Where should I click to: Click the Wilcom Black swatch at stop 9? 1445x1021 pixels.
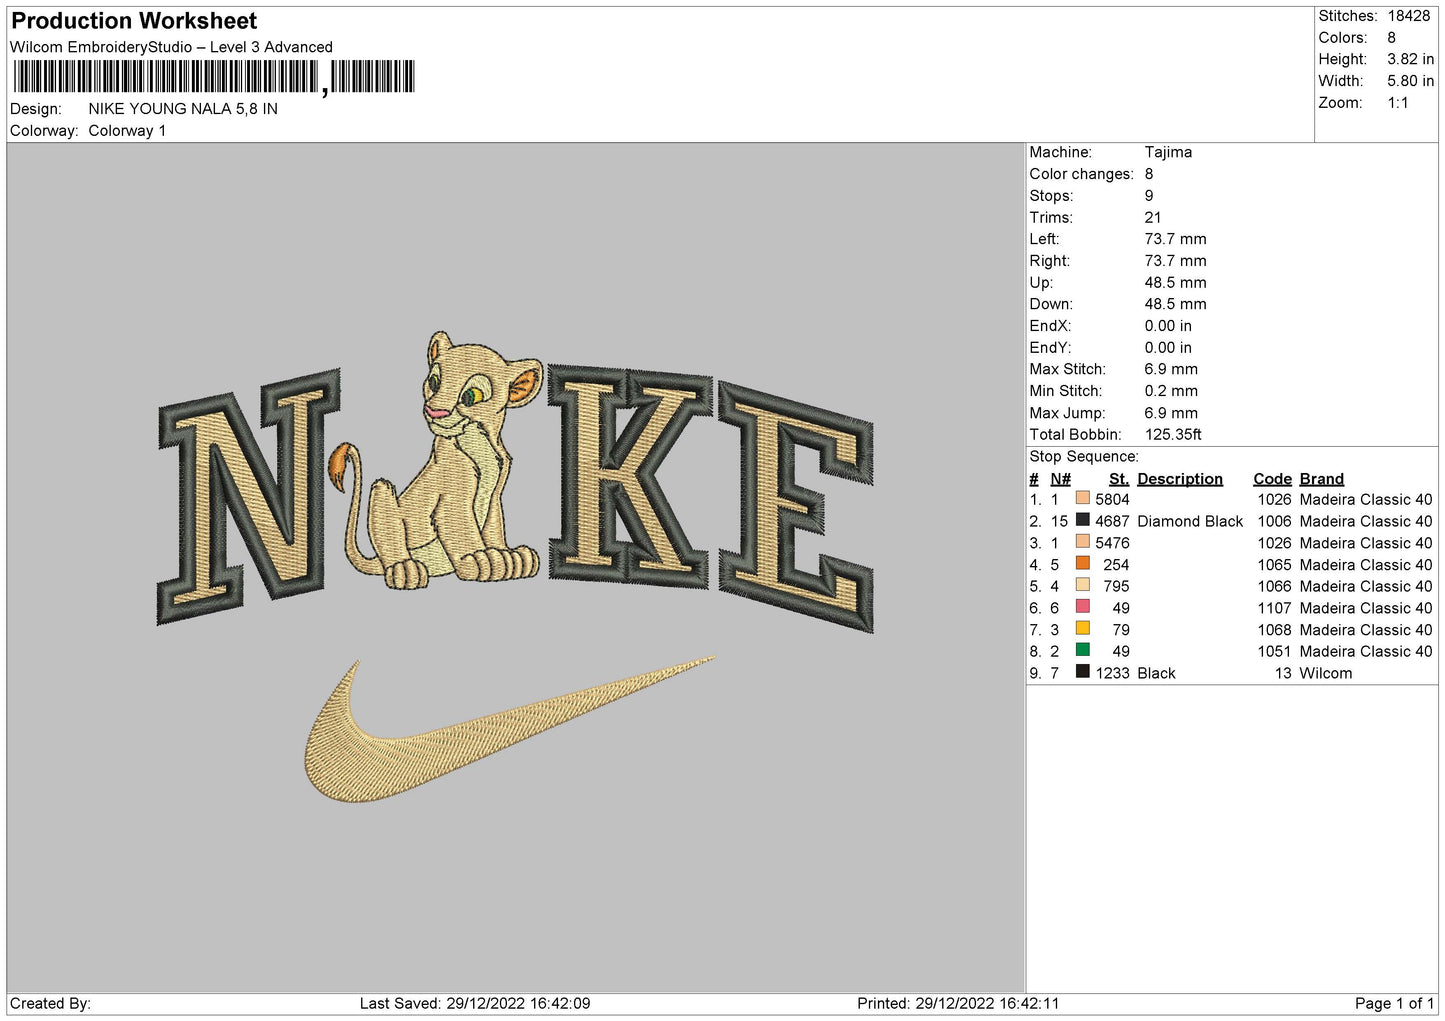pyautogui.click(x=1082, y=672)
